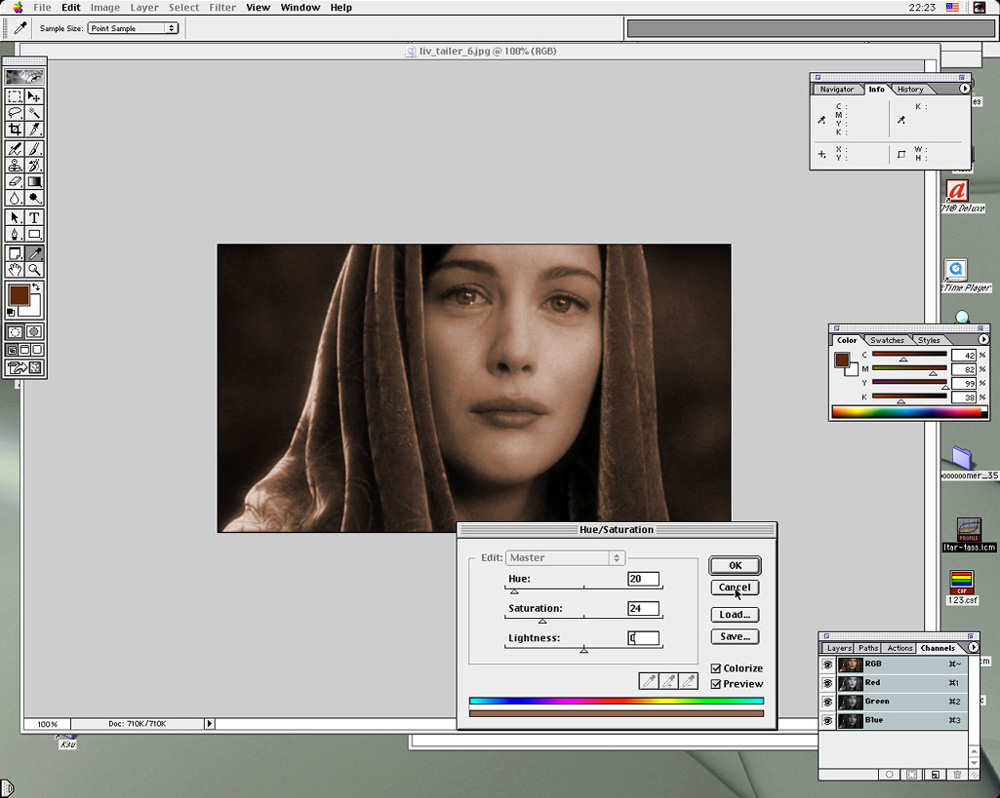Viewport: 1000px width, 798px height.
Task: Create new channel in Channels palette
Action: point(934,774)
